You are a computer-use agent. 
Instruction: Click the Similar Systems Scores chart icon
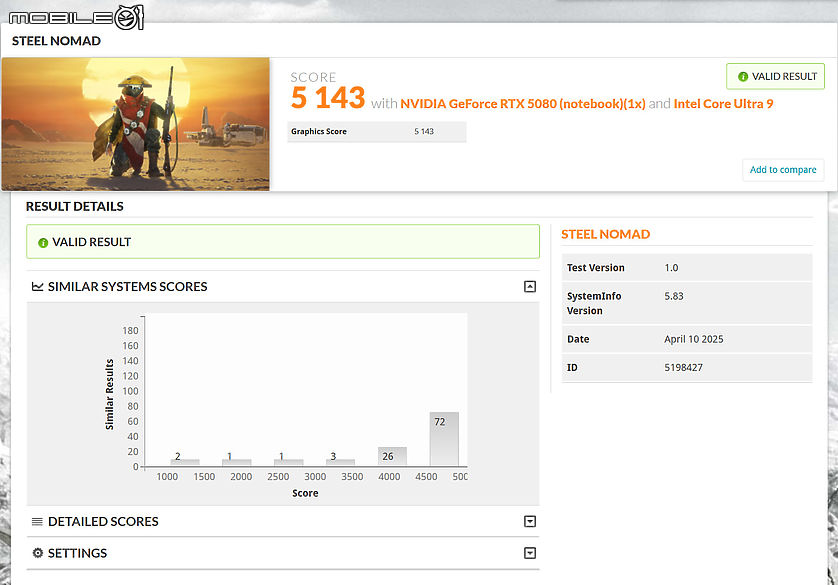tap(37, 287)
